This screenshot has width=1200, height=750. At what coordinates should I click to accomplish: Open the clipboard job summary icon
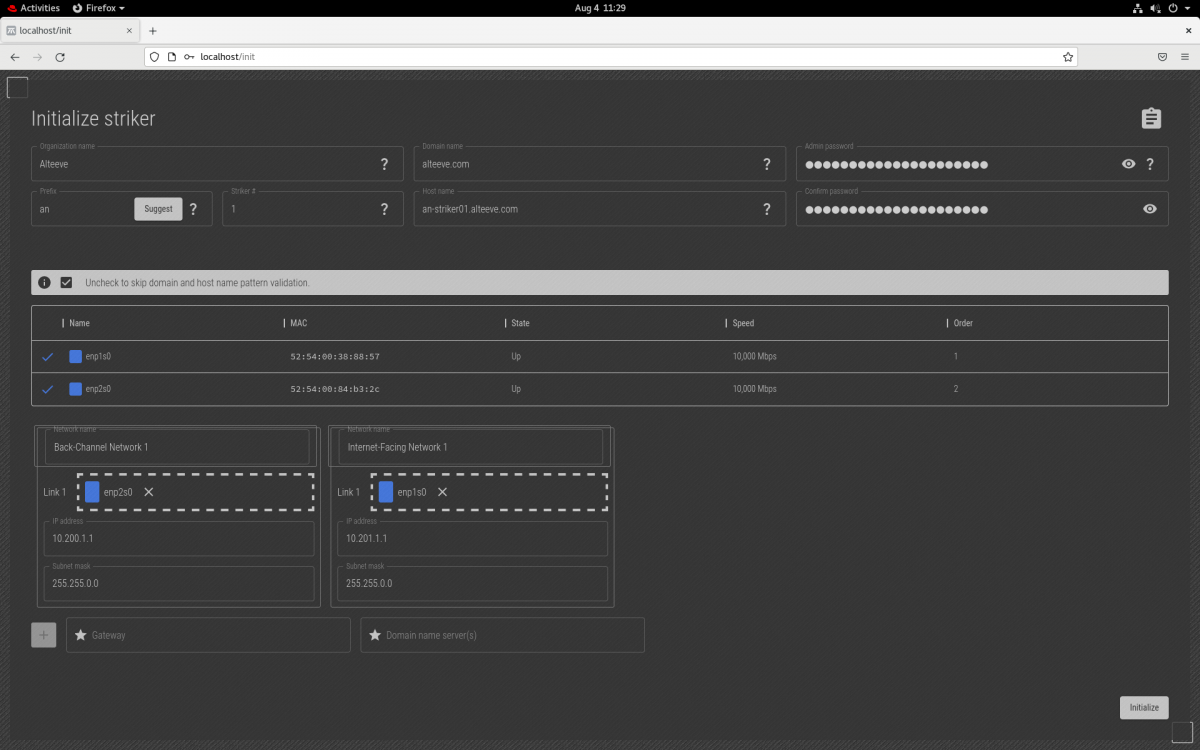(1151, 119)
